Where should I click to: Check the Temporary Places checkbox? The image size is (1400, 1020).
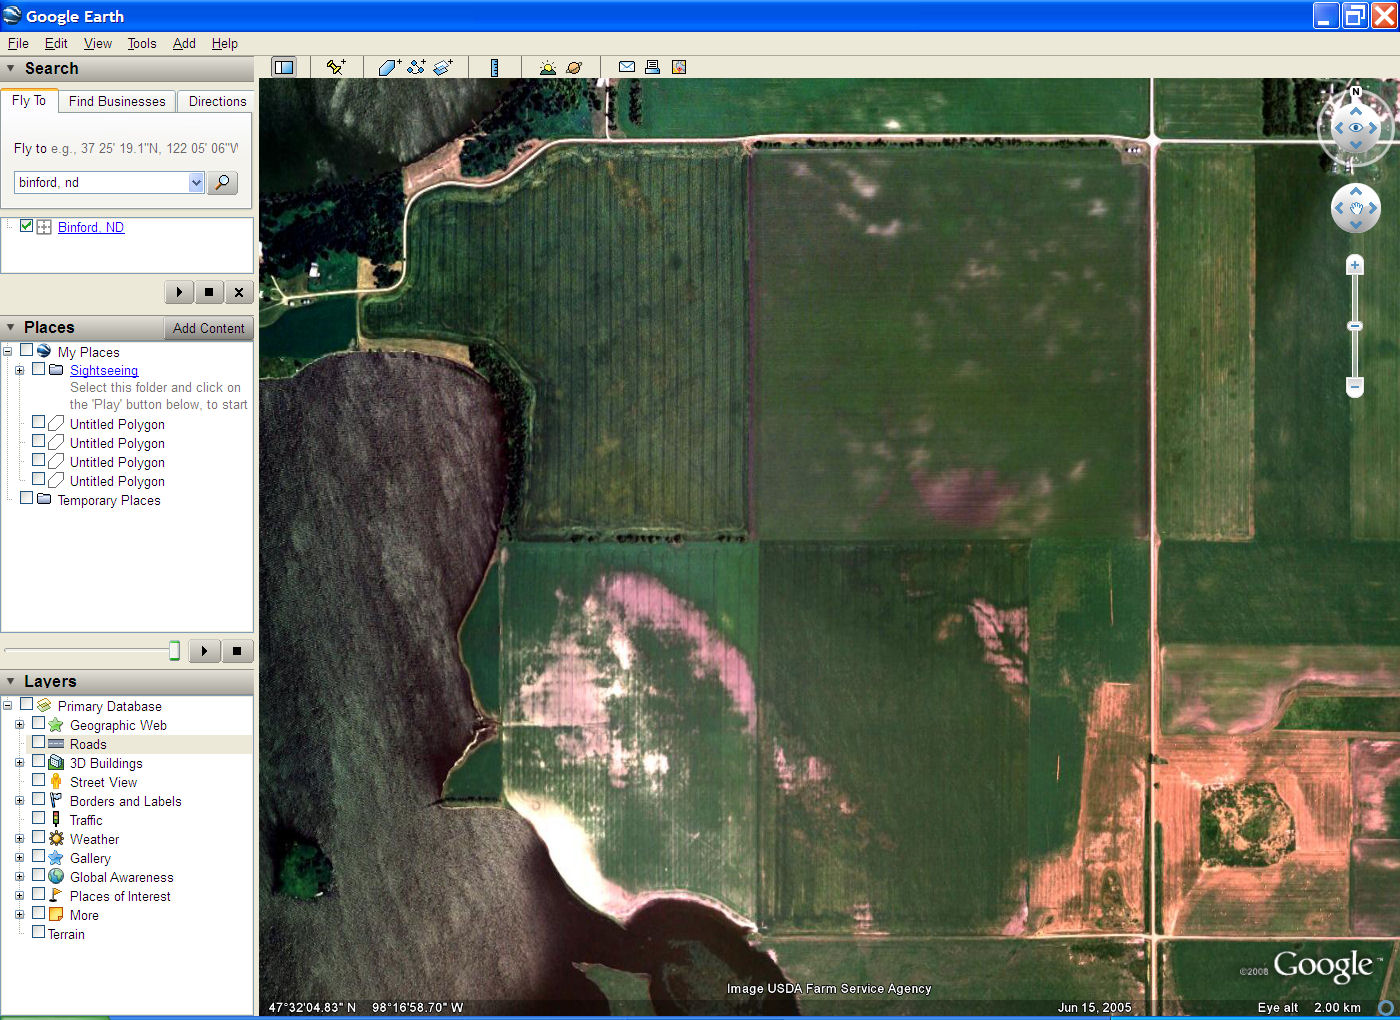point(26,498)
